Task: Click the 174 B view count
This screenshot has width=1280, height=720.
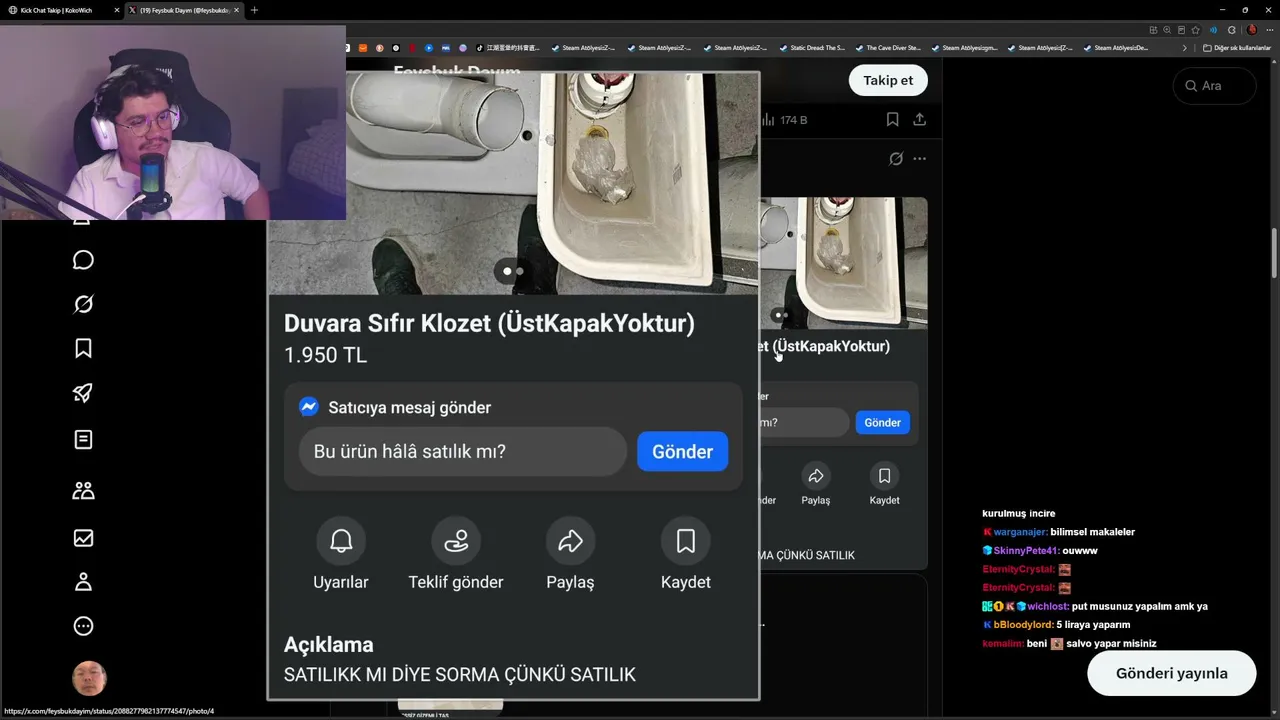Action: point(784,120)
